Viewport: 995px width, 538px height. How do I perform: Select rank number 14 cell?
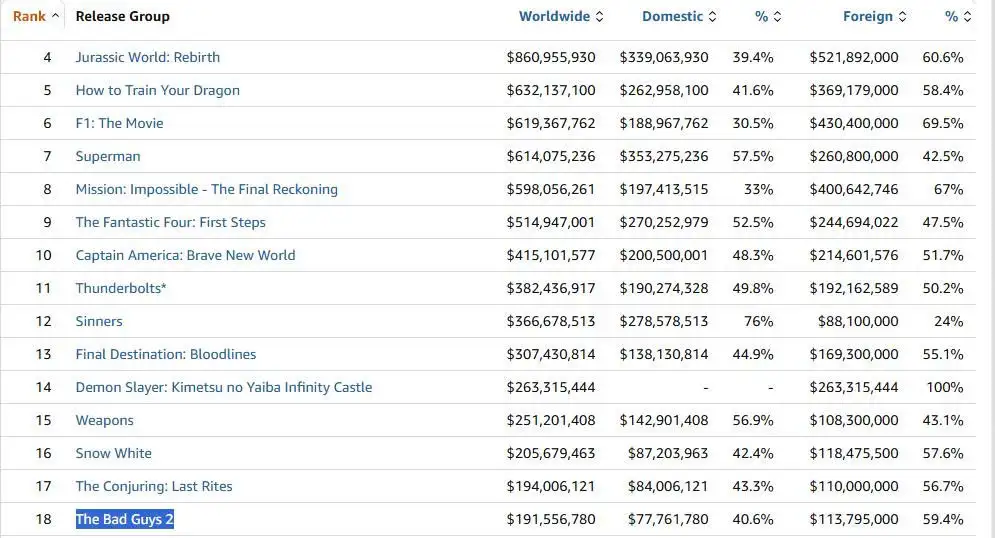43,387
